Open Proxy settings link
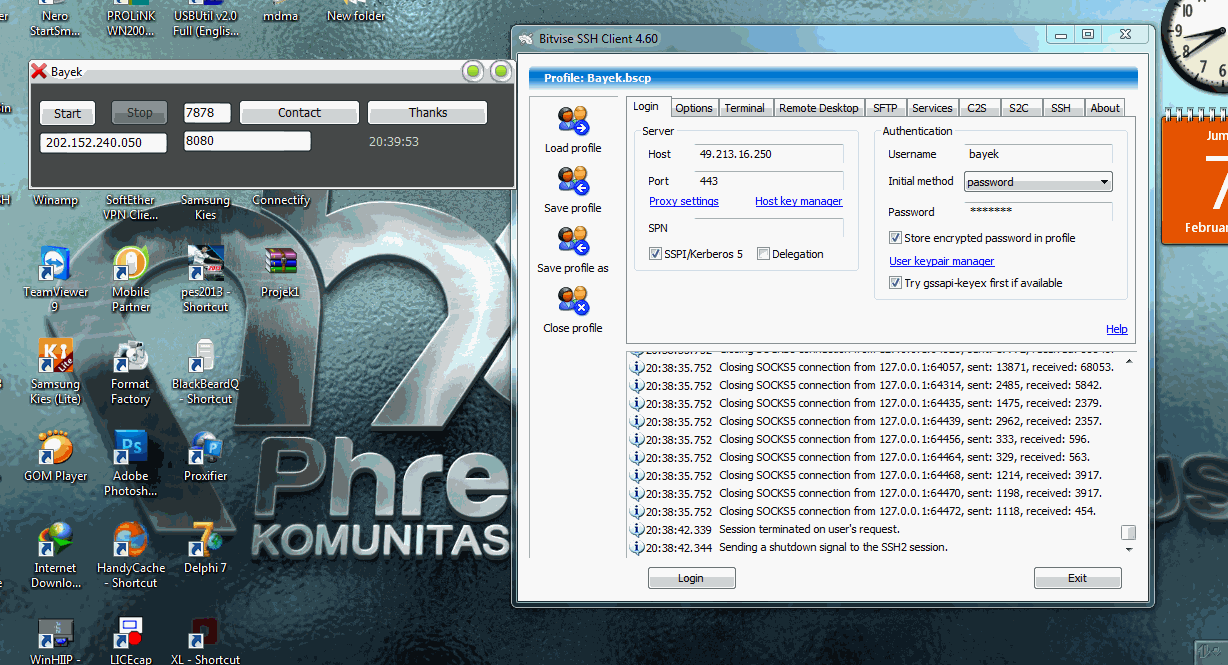Image resolution: width=1228 pixels, height=665 pixels. coord(684,201)
